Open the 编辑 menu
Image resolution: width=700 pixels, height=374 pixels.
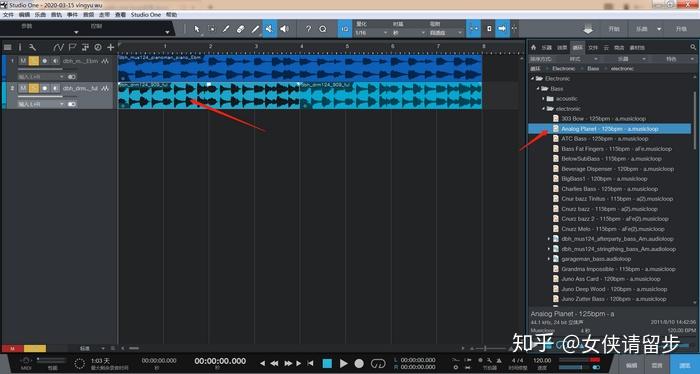[x=24, y=15]
